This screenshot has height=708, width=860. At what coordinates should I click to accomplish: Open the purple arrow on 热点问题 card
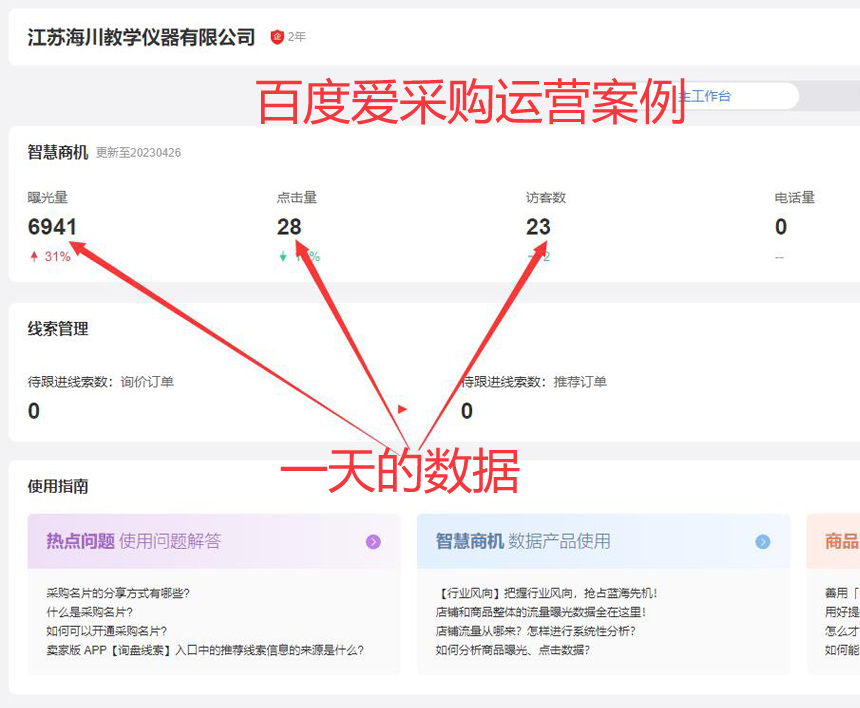click(373, 542)
